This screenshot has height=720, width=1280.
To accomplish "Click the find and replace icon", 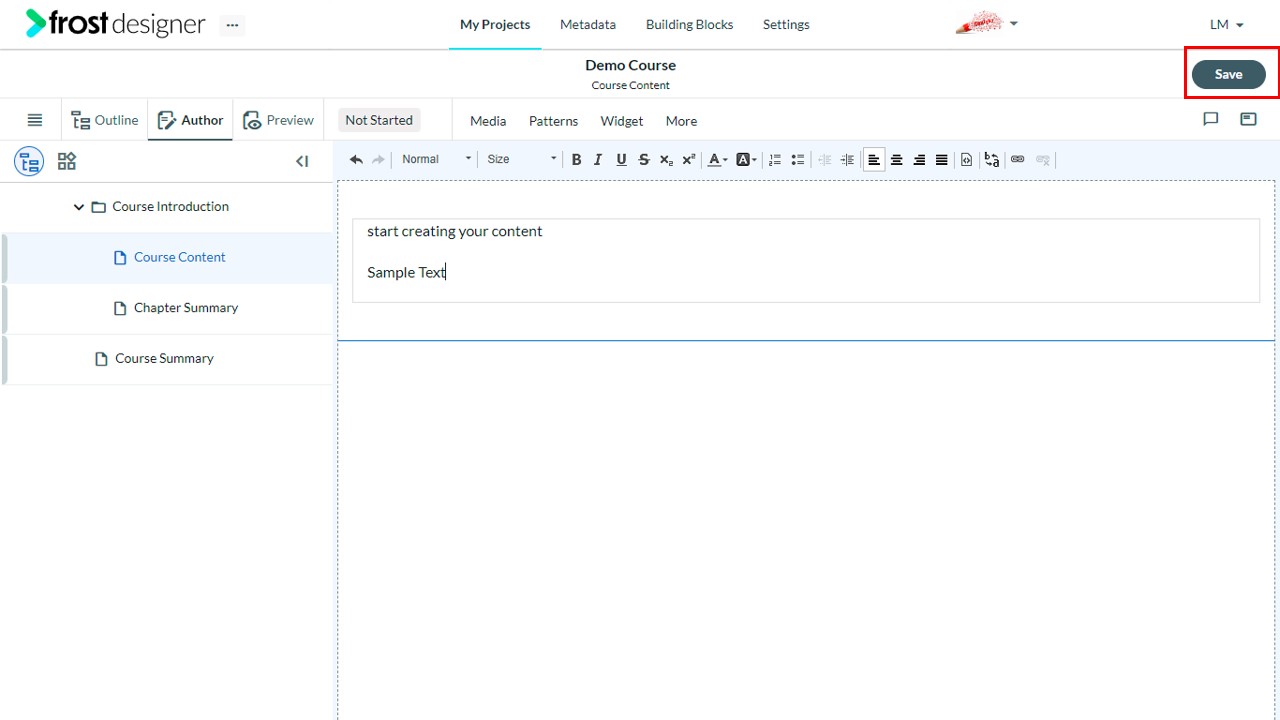I will (992, 159).
